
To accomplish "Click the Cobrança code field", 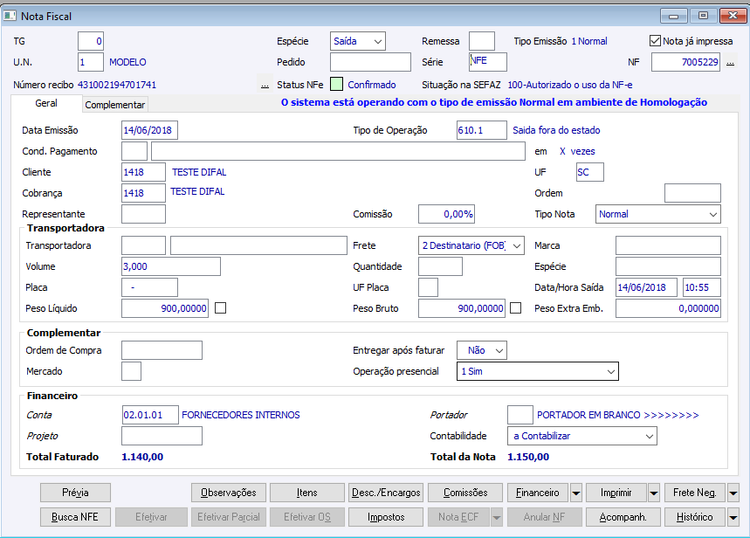I will pos(143,193).
